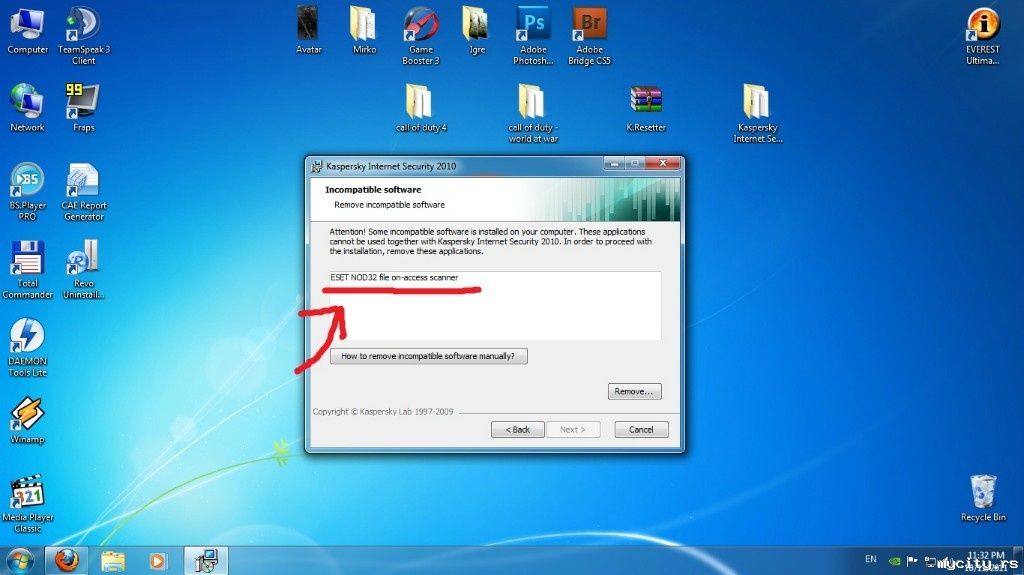The image size is (1024, 575).
Task: Open the Computer desktop icon
Action: [27, 31]
